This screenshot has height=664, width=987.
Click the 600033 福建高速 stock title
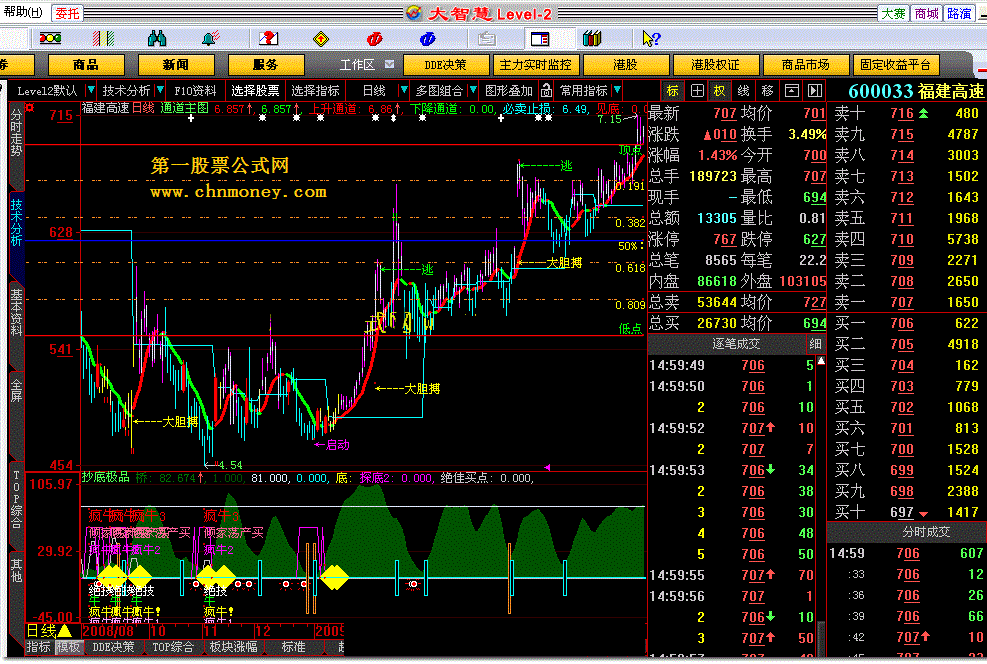(916, 91)
